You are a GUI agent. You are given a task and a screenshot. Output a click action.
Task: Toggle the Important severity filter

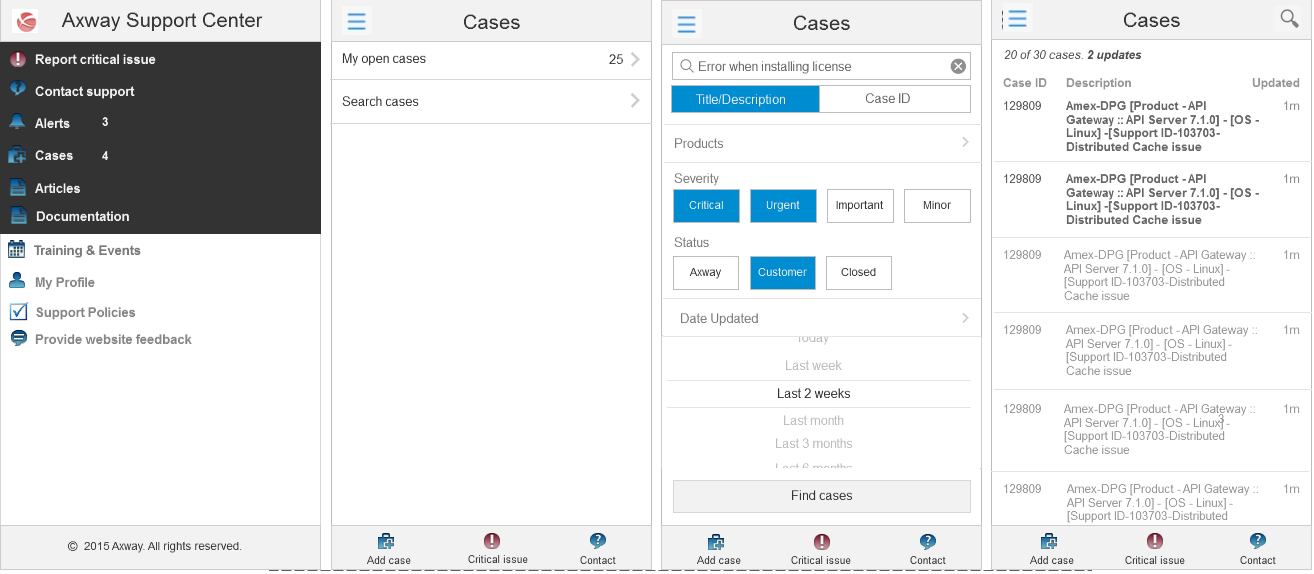(x=859, y=205)
